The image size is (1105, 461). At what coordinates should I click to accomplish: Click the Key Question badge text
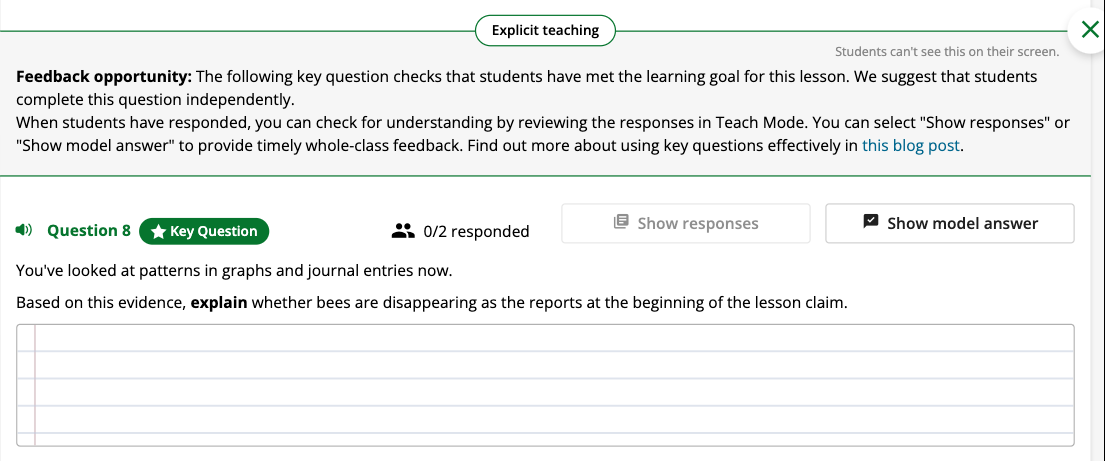[x=214, y=231]
